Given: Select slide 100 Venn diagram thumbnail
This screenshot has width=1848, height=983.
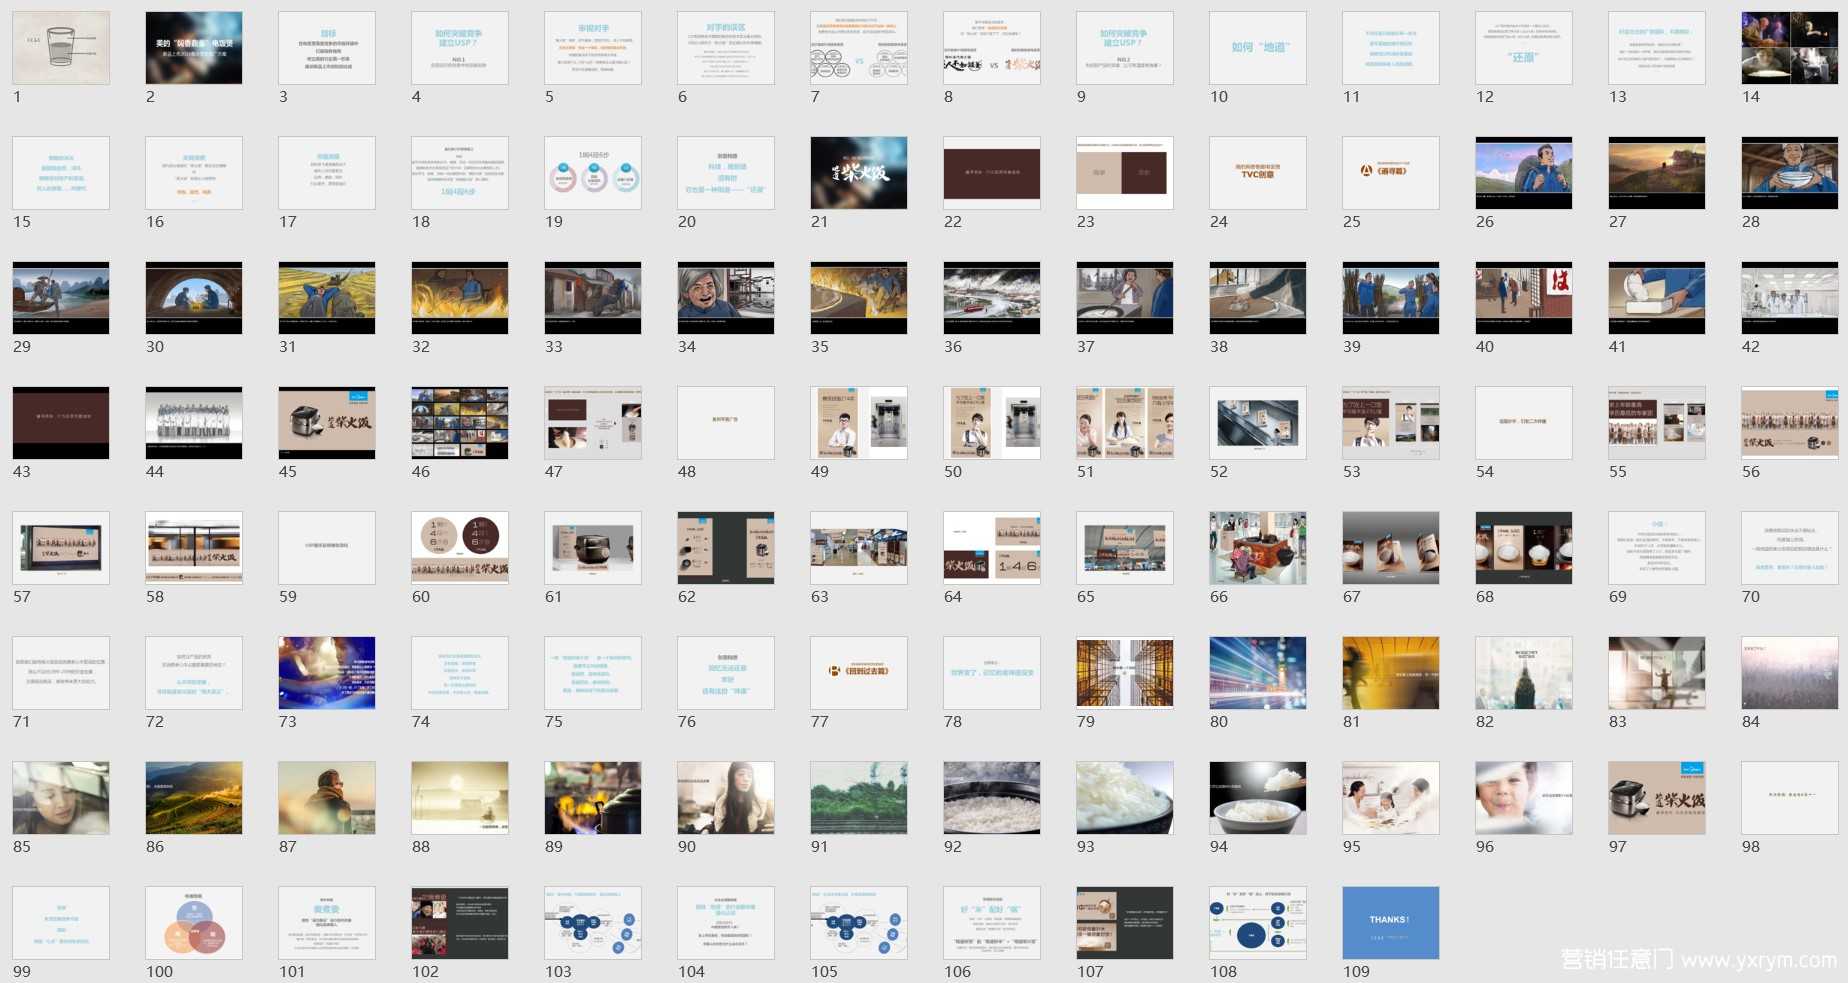Looking at the screenshot, I should (194, 923).
